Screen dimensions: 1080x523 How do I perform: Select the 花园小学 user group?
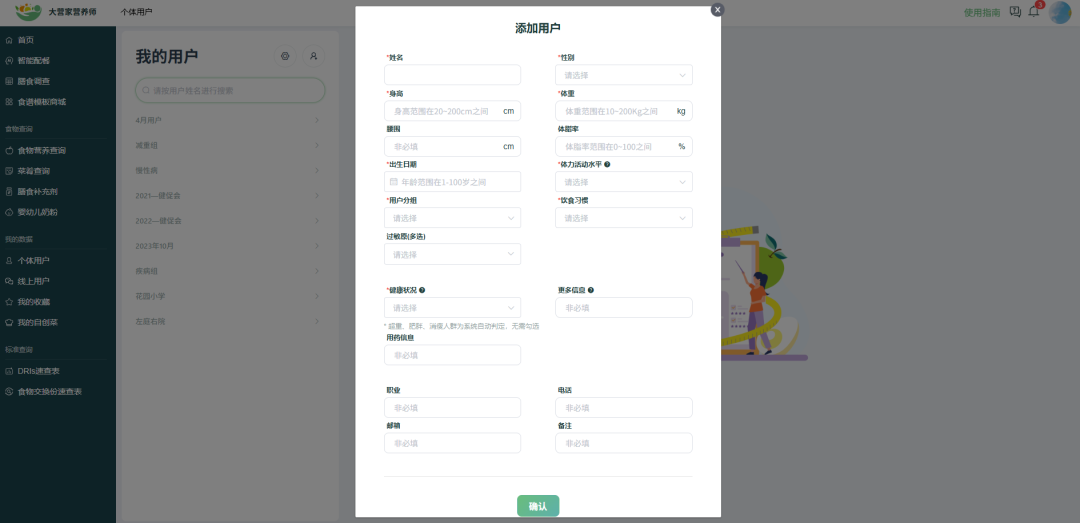(230, 296)
